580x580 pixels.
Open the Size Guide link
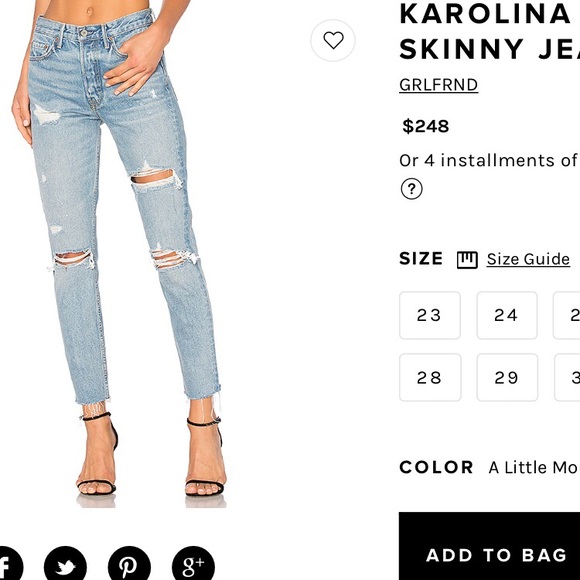(528, 259)
